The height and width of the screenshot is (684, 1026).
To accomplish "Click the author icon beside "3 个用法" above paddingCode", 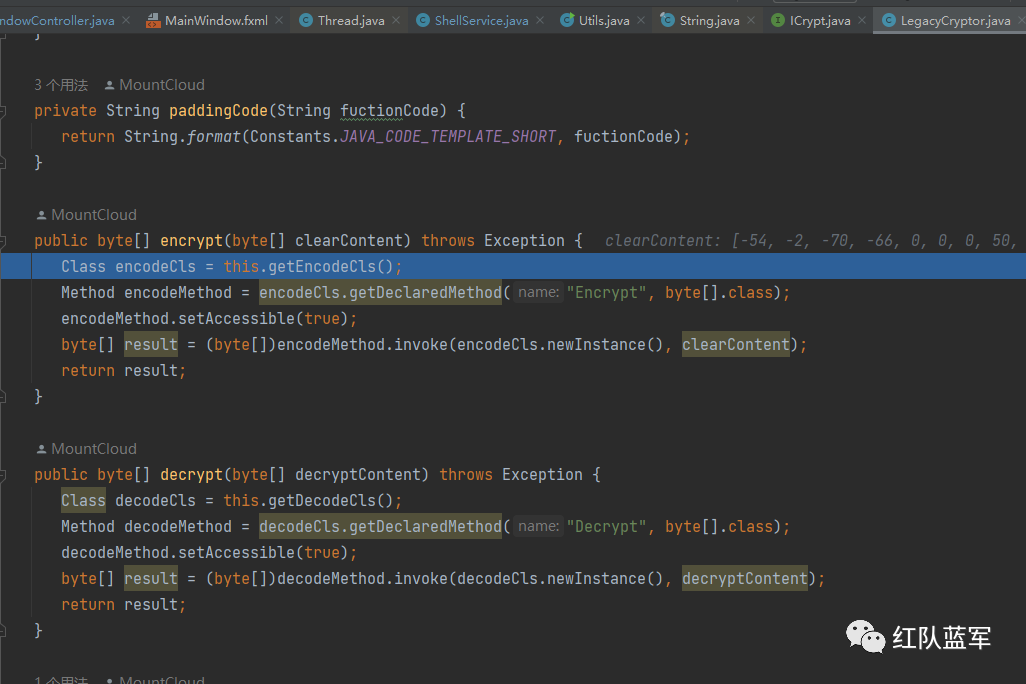I will [109, 85].
